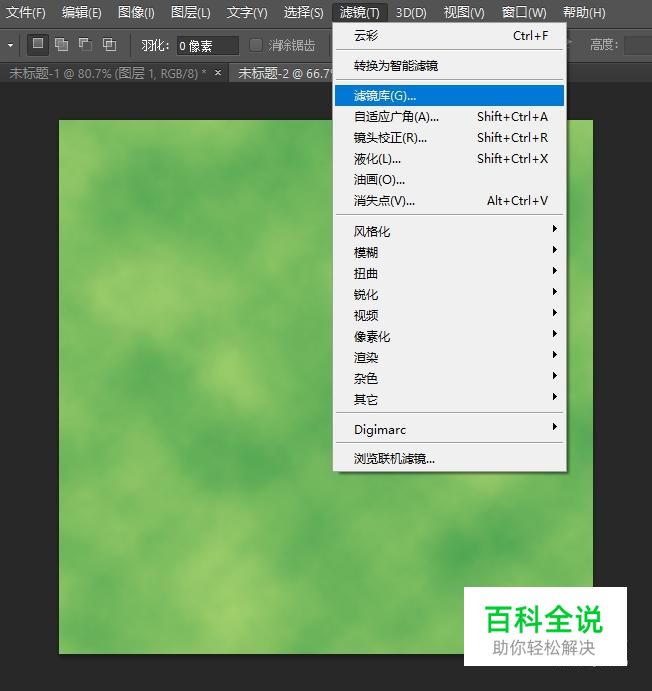Click the 高度 height input field

coord(638,45)
